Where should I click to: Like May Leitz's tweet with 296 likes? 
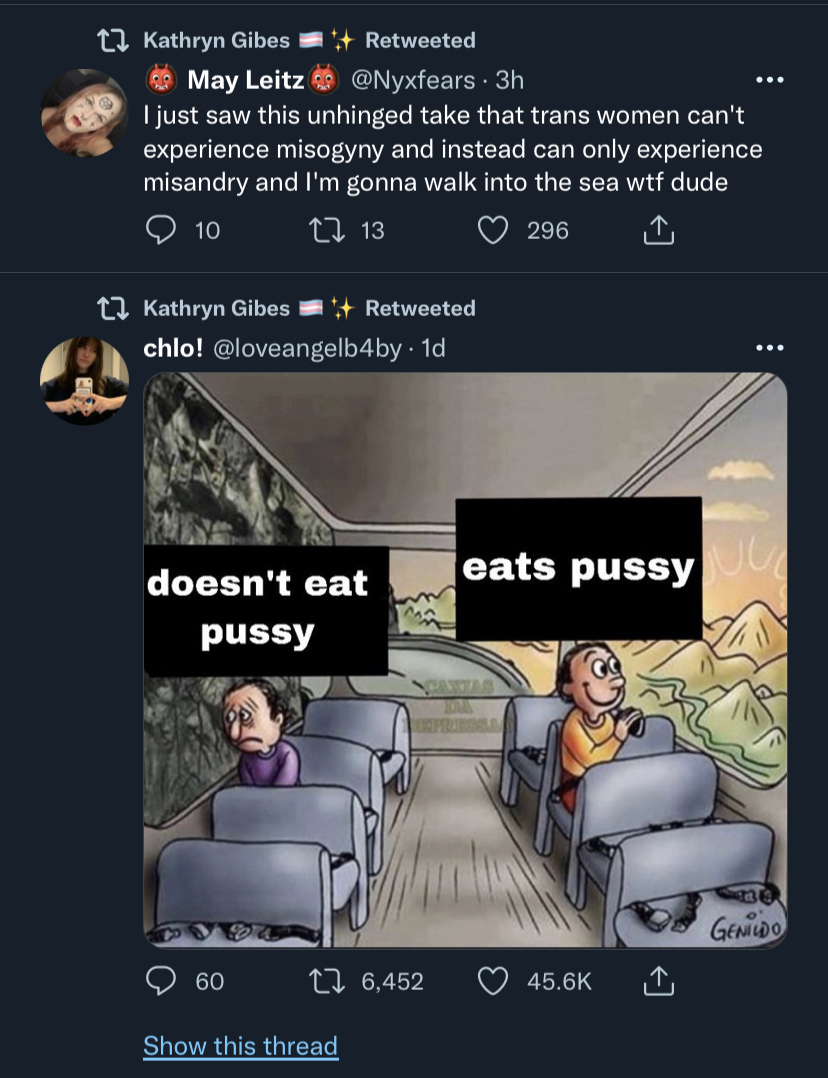pyautogui.click(x=492, y=230)
